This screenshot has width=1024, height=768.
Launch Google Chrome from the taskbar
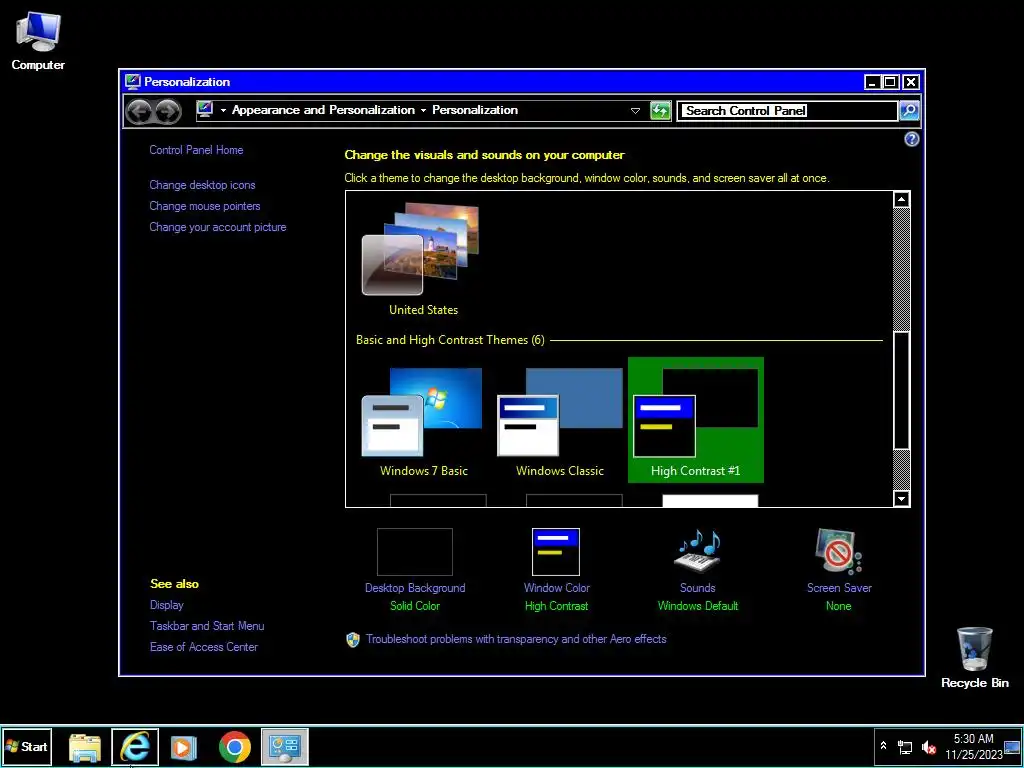click(234, 746)
